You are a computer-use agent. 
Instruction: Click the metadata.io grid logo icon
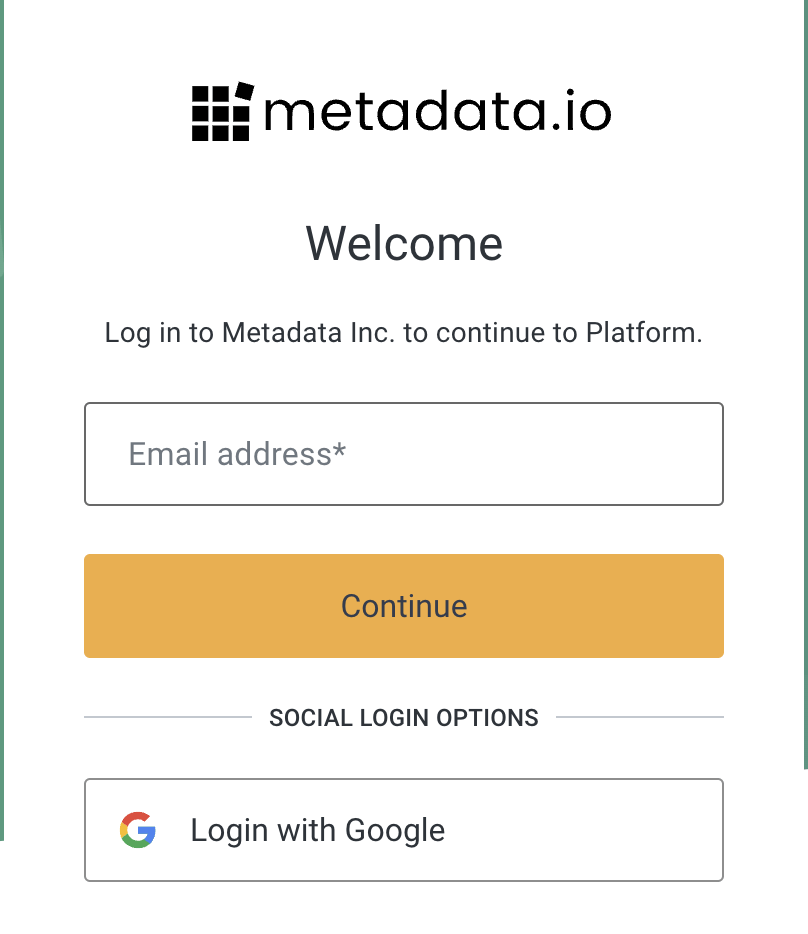pyautogui.click(x=223, y=111)
